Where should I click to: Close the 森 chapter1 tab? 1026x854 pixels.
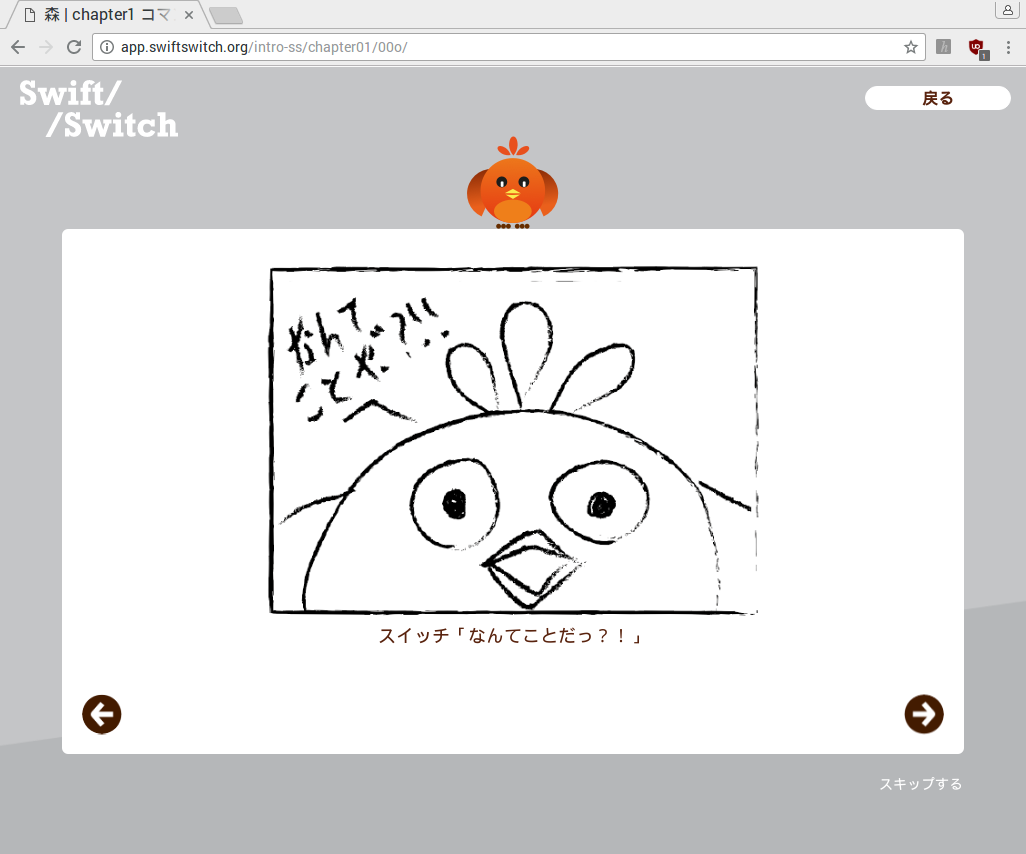point(190,16)
